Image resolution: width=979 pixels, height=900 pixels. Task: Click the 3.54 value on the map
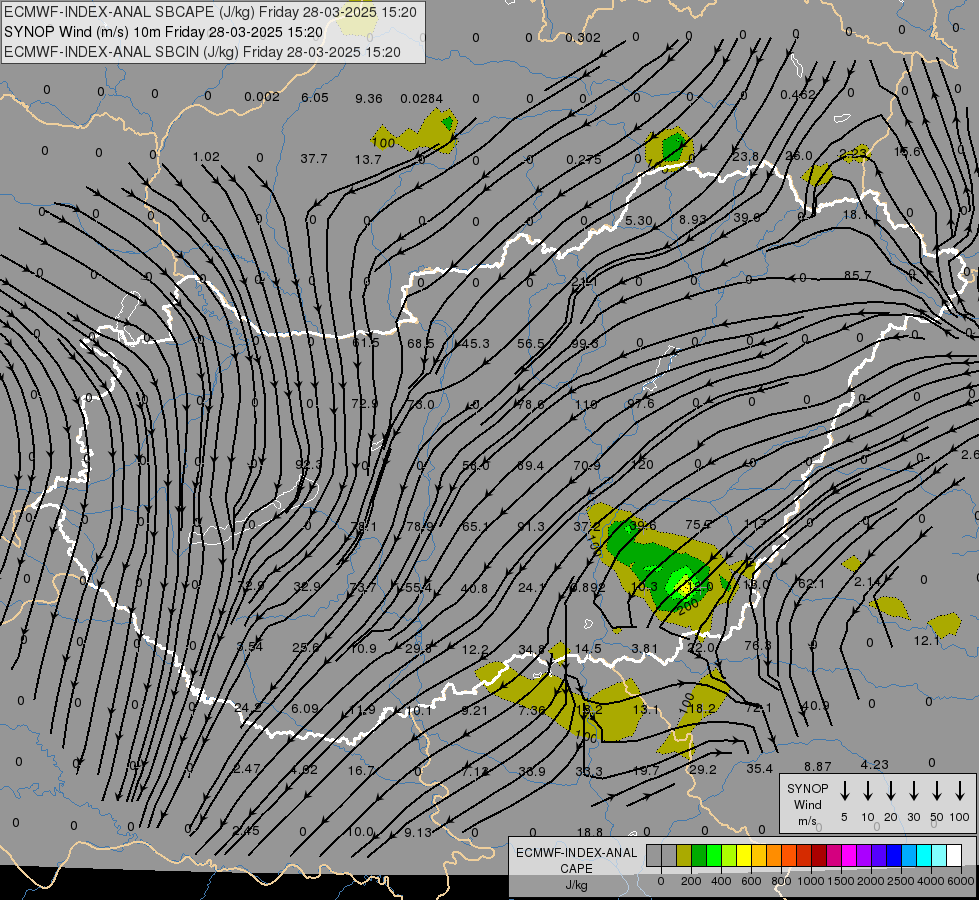(x=250, y=646)
